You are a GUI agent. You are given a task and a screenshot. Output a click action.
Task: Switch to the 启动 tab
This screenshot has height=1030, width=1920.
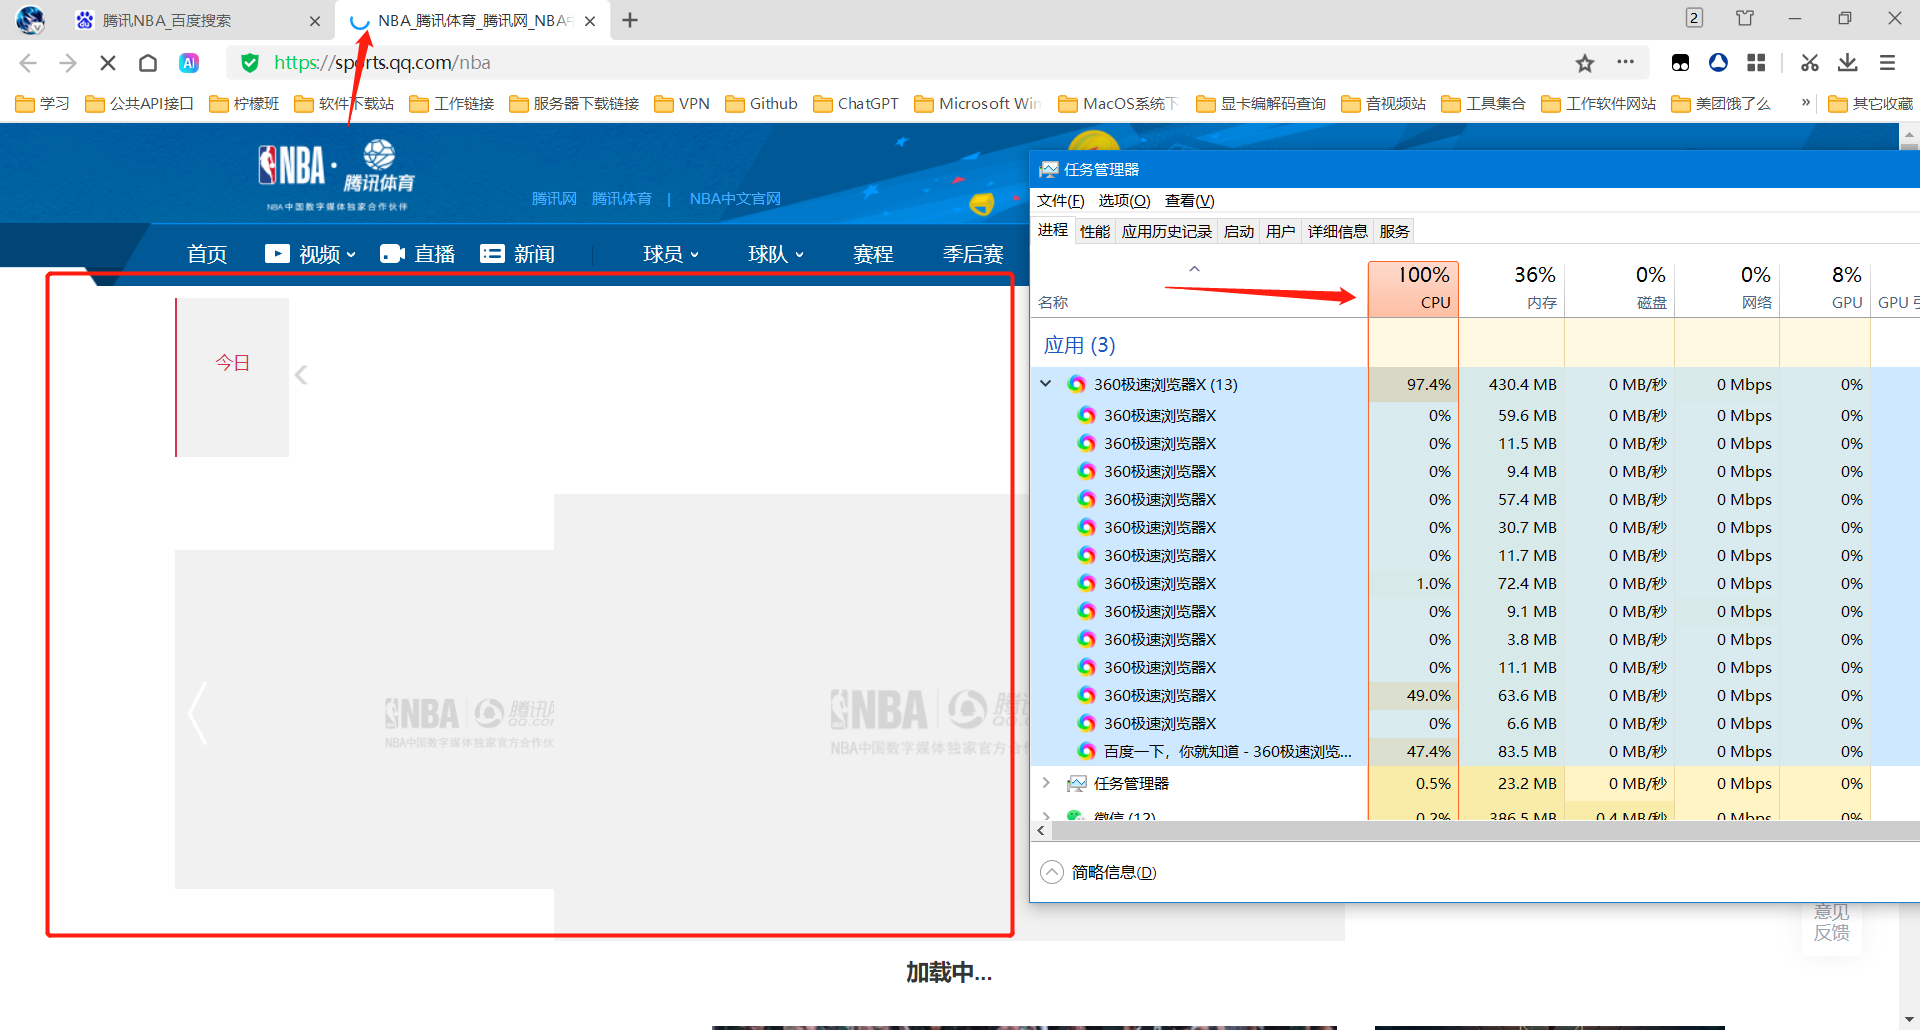click(x=1239, y=231)
